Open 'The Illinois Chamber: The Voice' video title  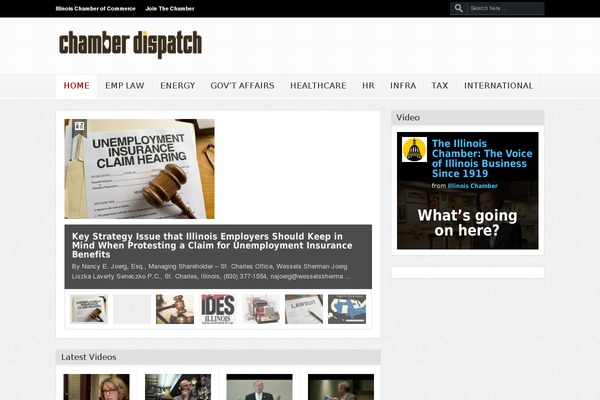tap(482, 158)
